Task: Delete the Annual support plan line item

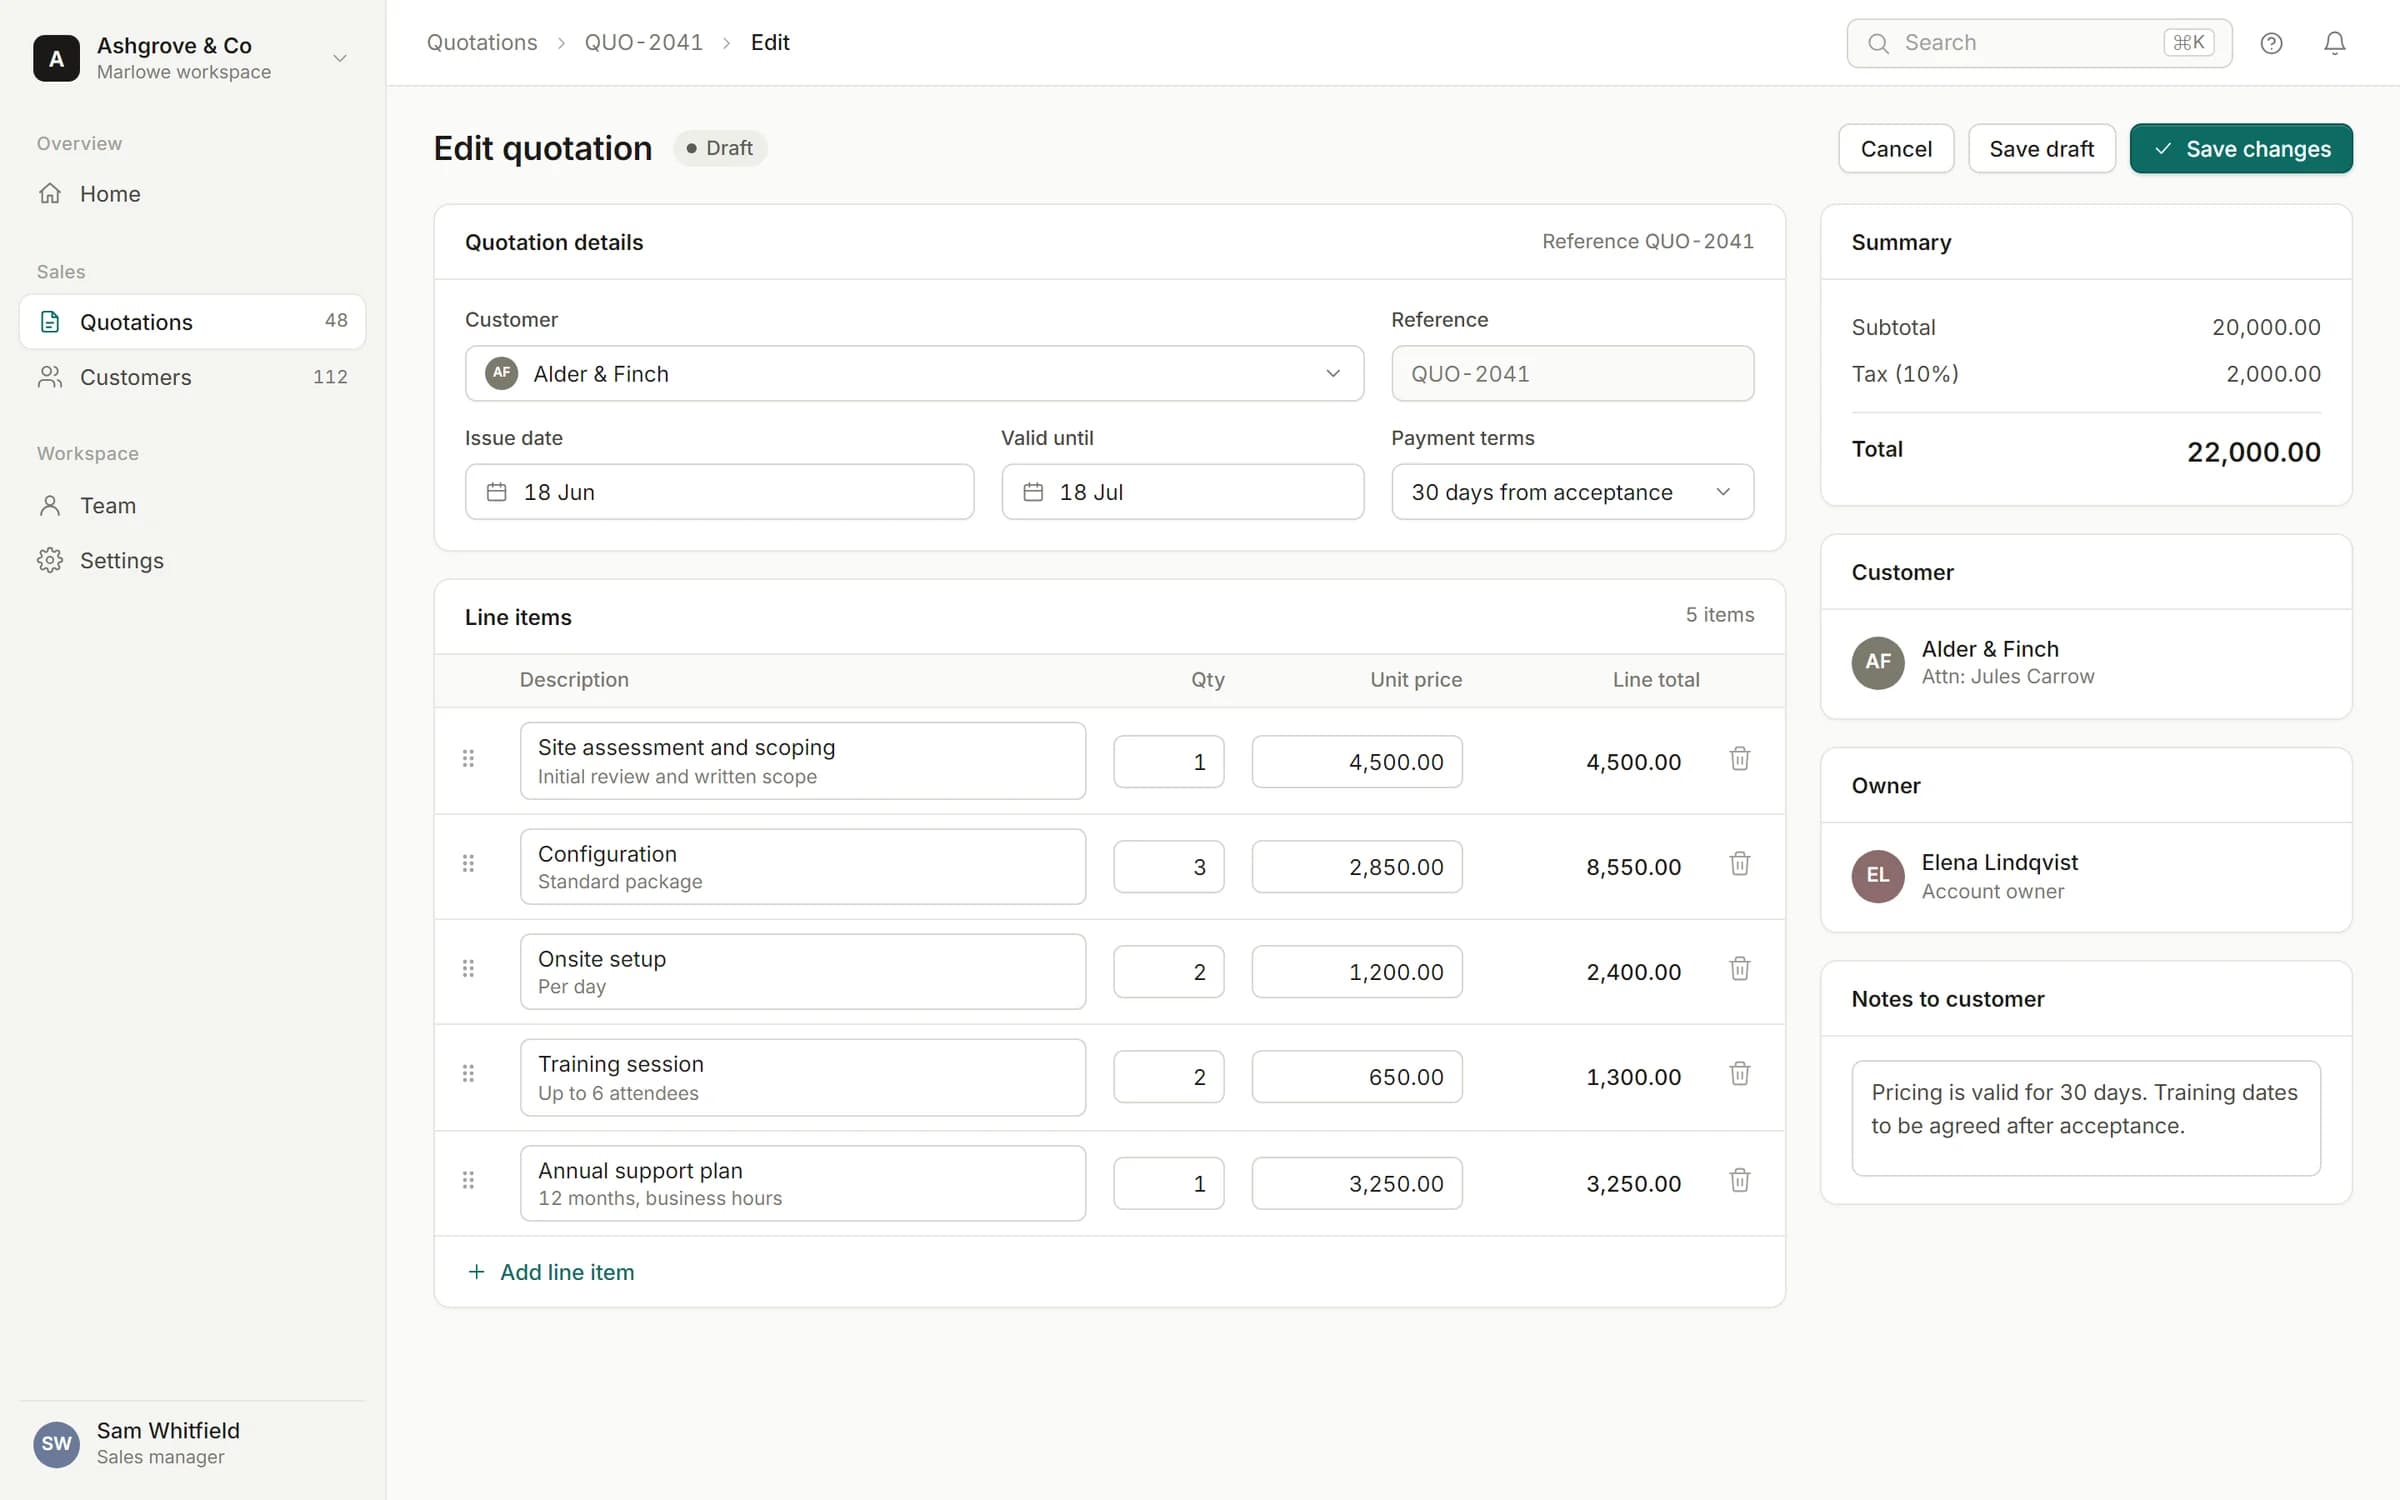Action: [x=1739, y=1181]
